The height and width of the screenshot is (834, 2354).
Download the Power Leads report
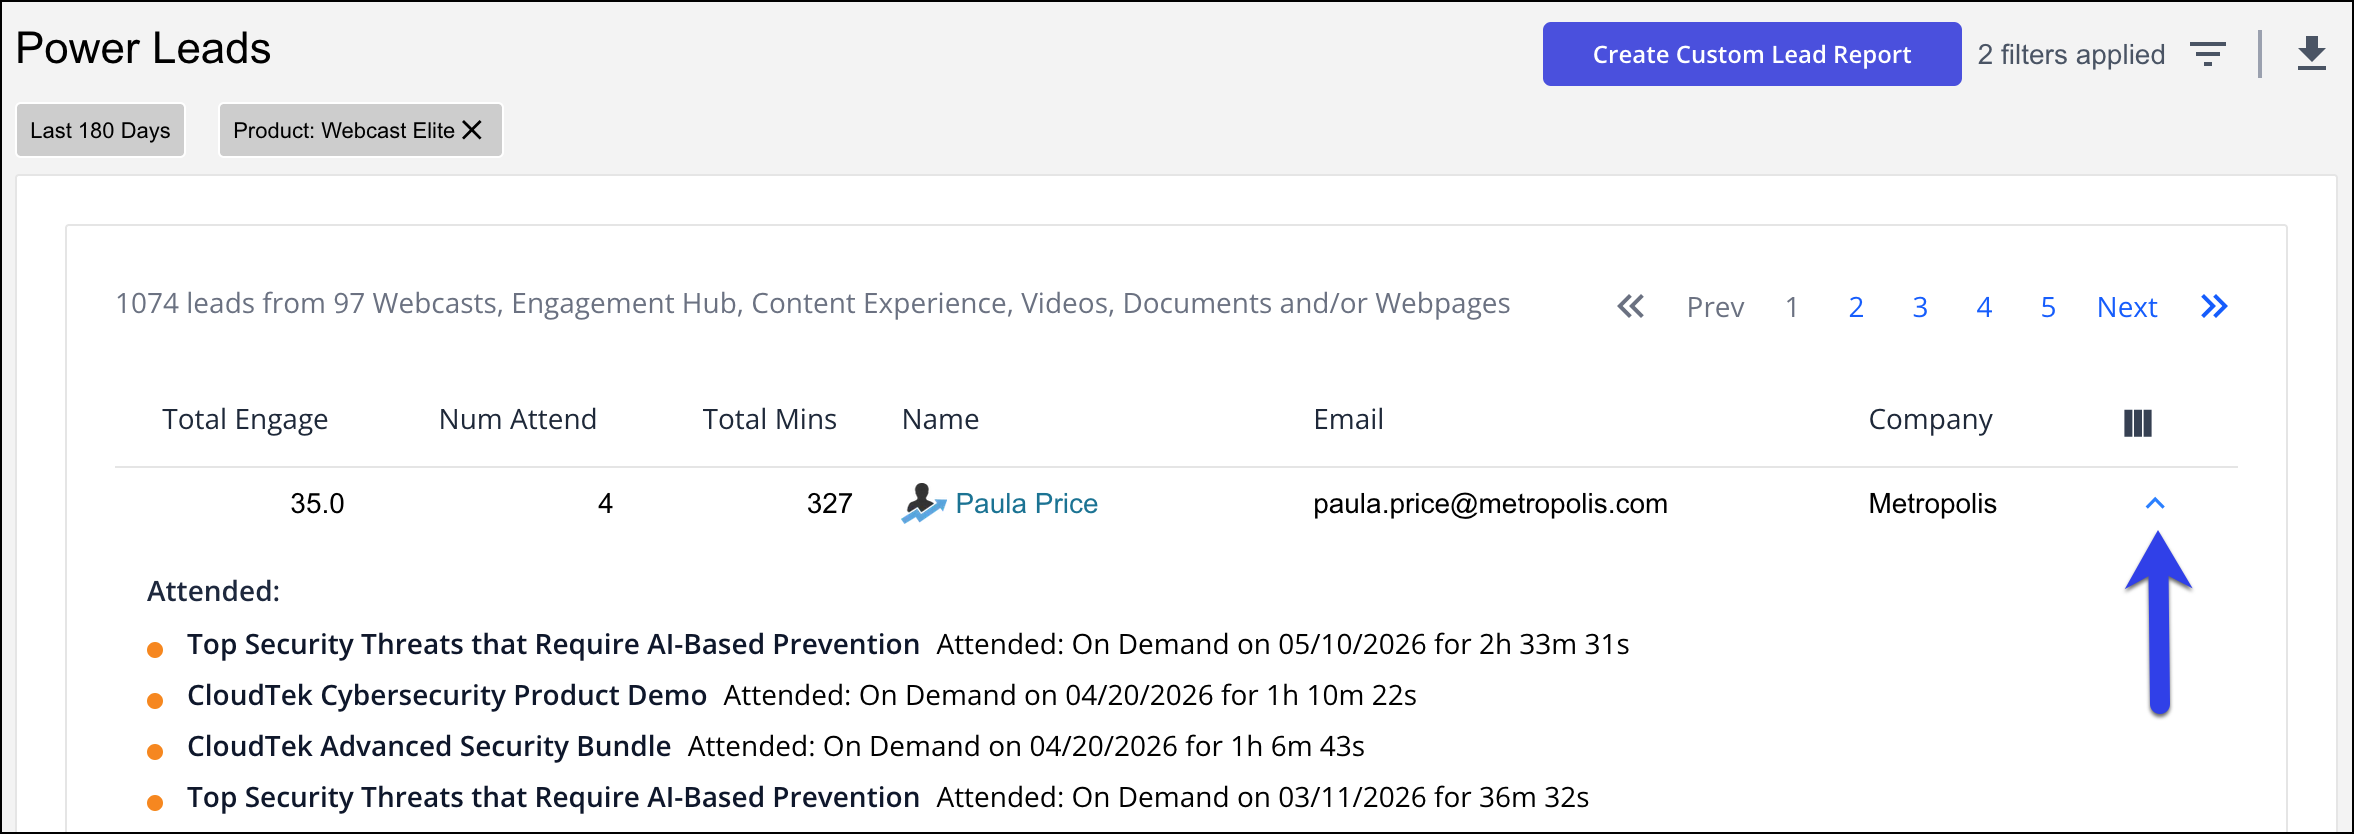click(x=2311, y=54)
